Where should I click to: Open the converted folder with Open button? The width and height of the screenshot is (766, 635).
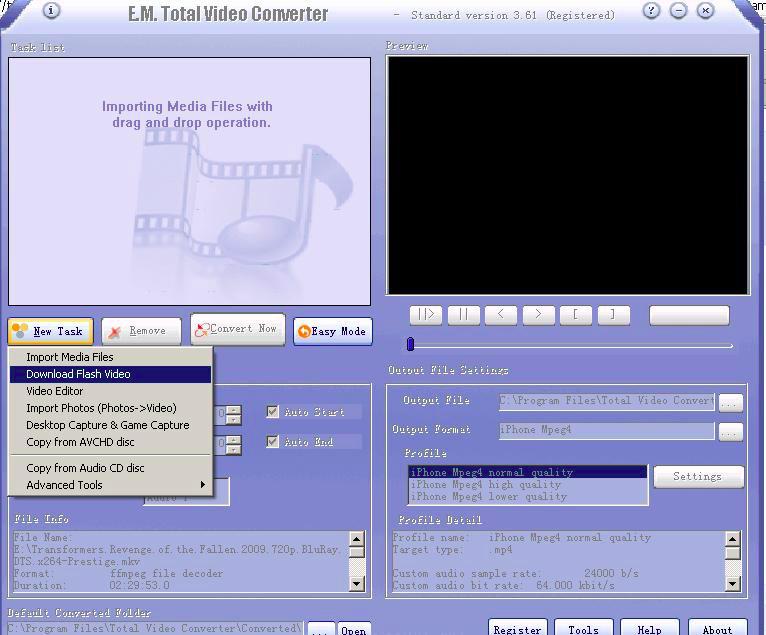click(354, 629)
